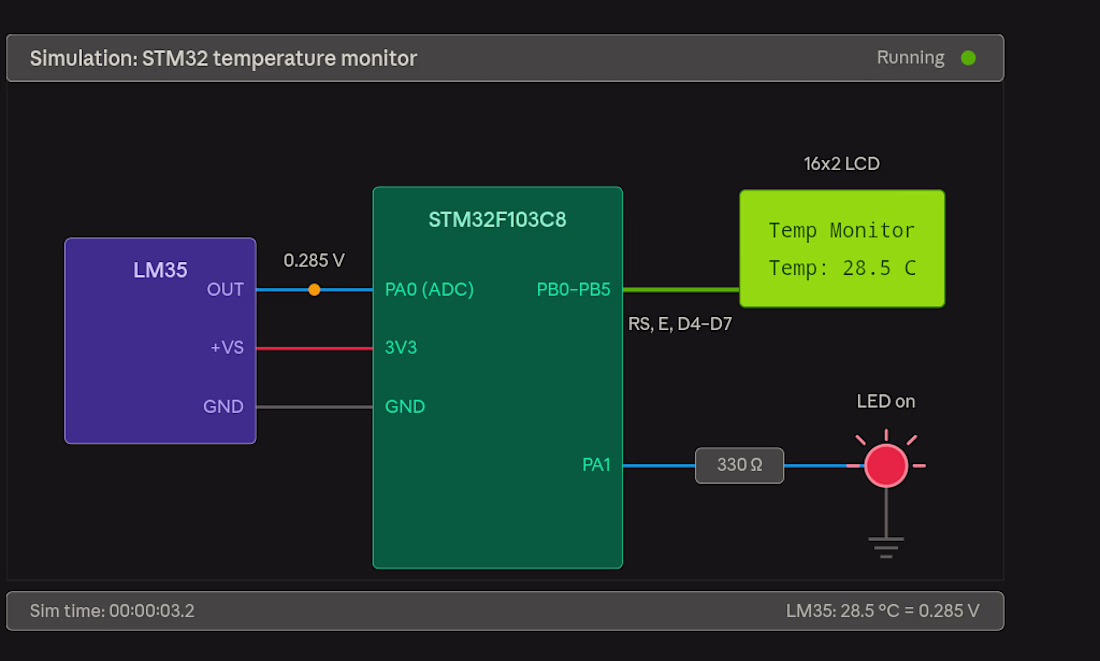1100x661 pixels.
Task: Click the 'Temp Monitor' line on the LCD
Action: click(842, 230)
